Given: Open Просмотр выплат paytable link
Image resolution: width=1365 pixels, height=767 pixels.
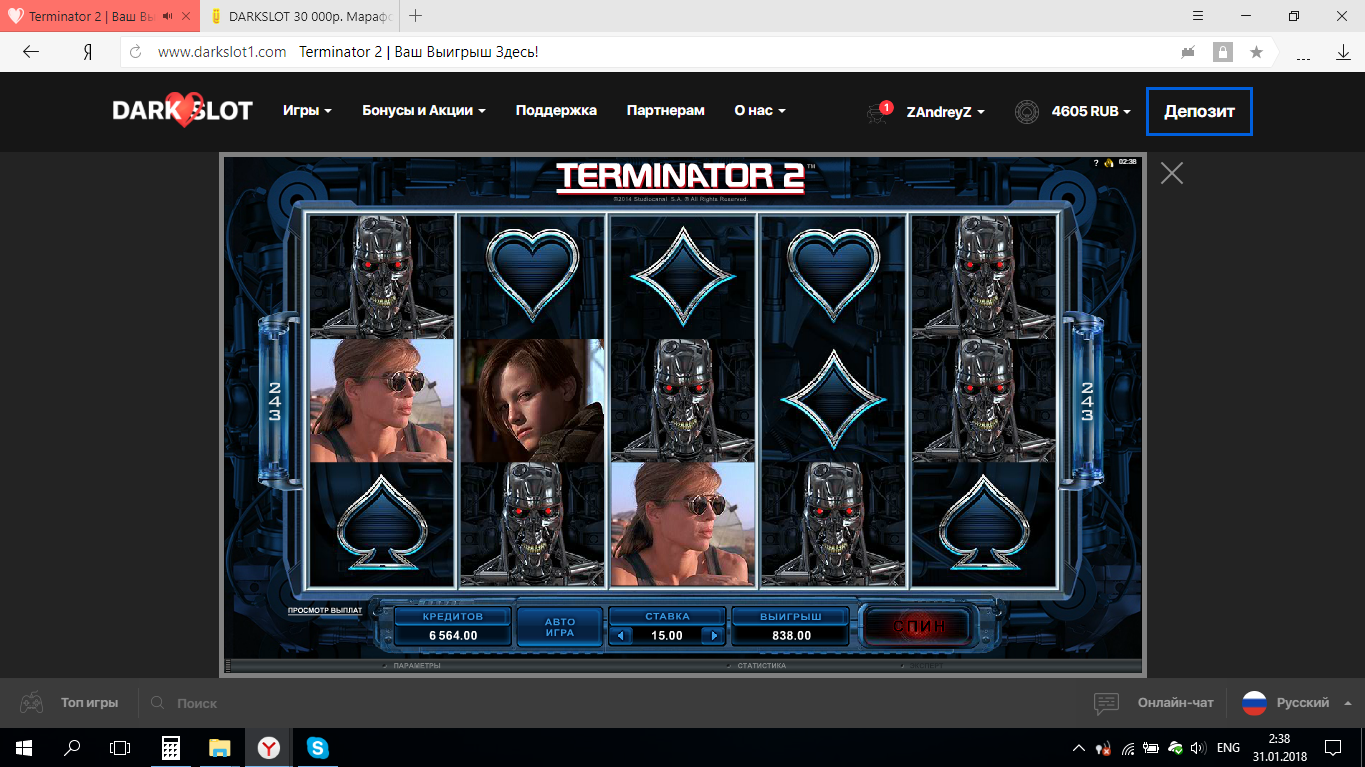Looking at the screenshot, I should (325, 609).
